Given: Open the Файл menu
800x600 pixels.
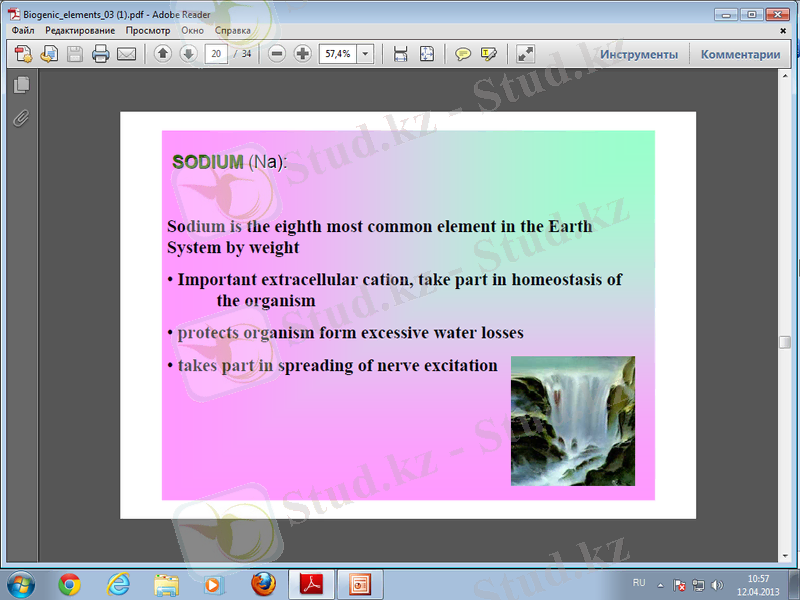Looking at the screenshot, I should click(x=23, y=31).
